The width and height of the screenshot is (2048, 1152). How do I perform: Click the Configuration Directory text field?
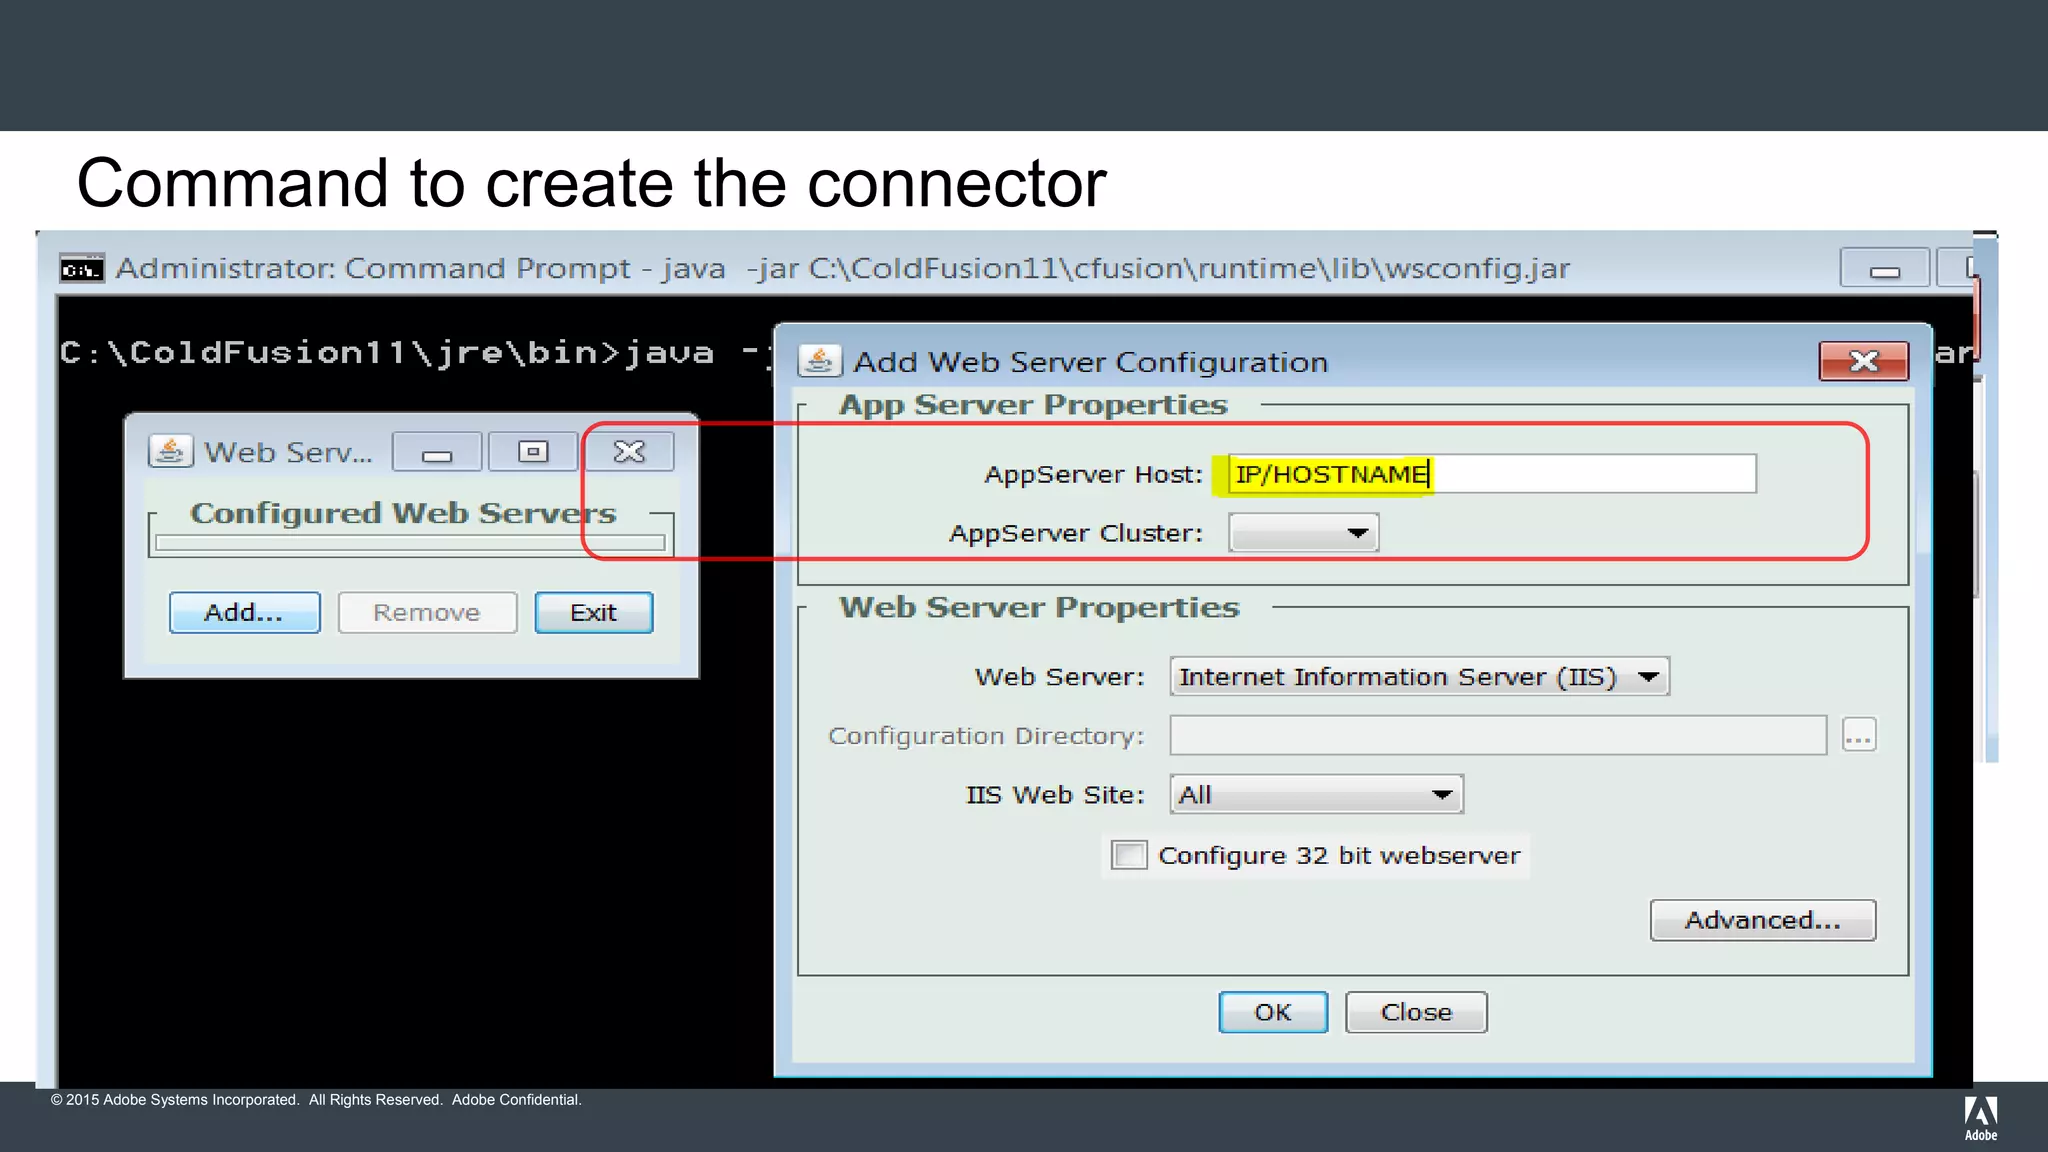1498,735
